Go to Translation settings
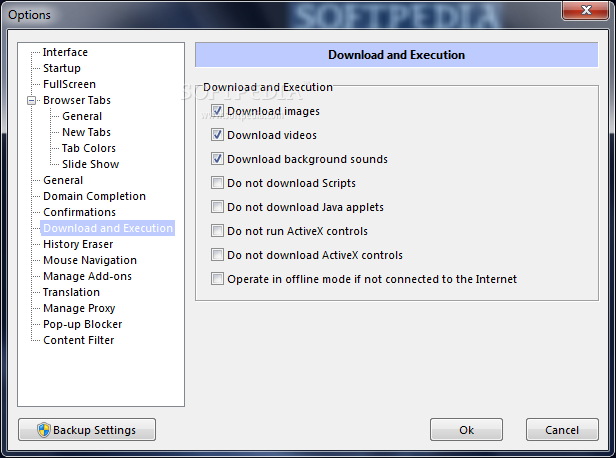The image size is (616, 458). point(71,292)
